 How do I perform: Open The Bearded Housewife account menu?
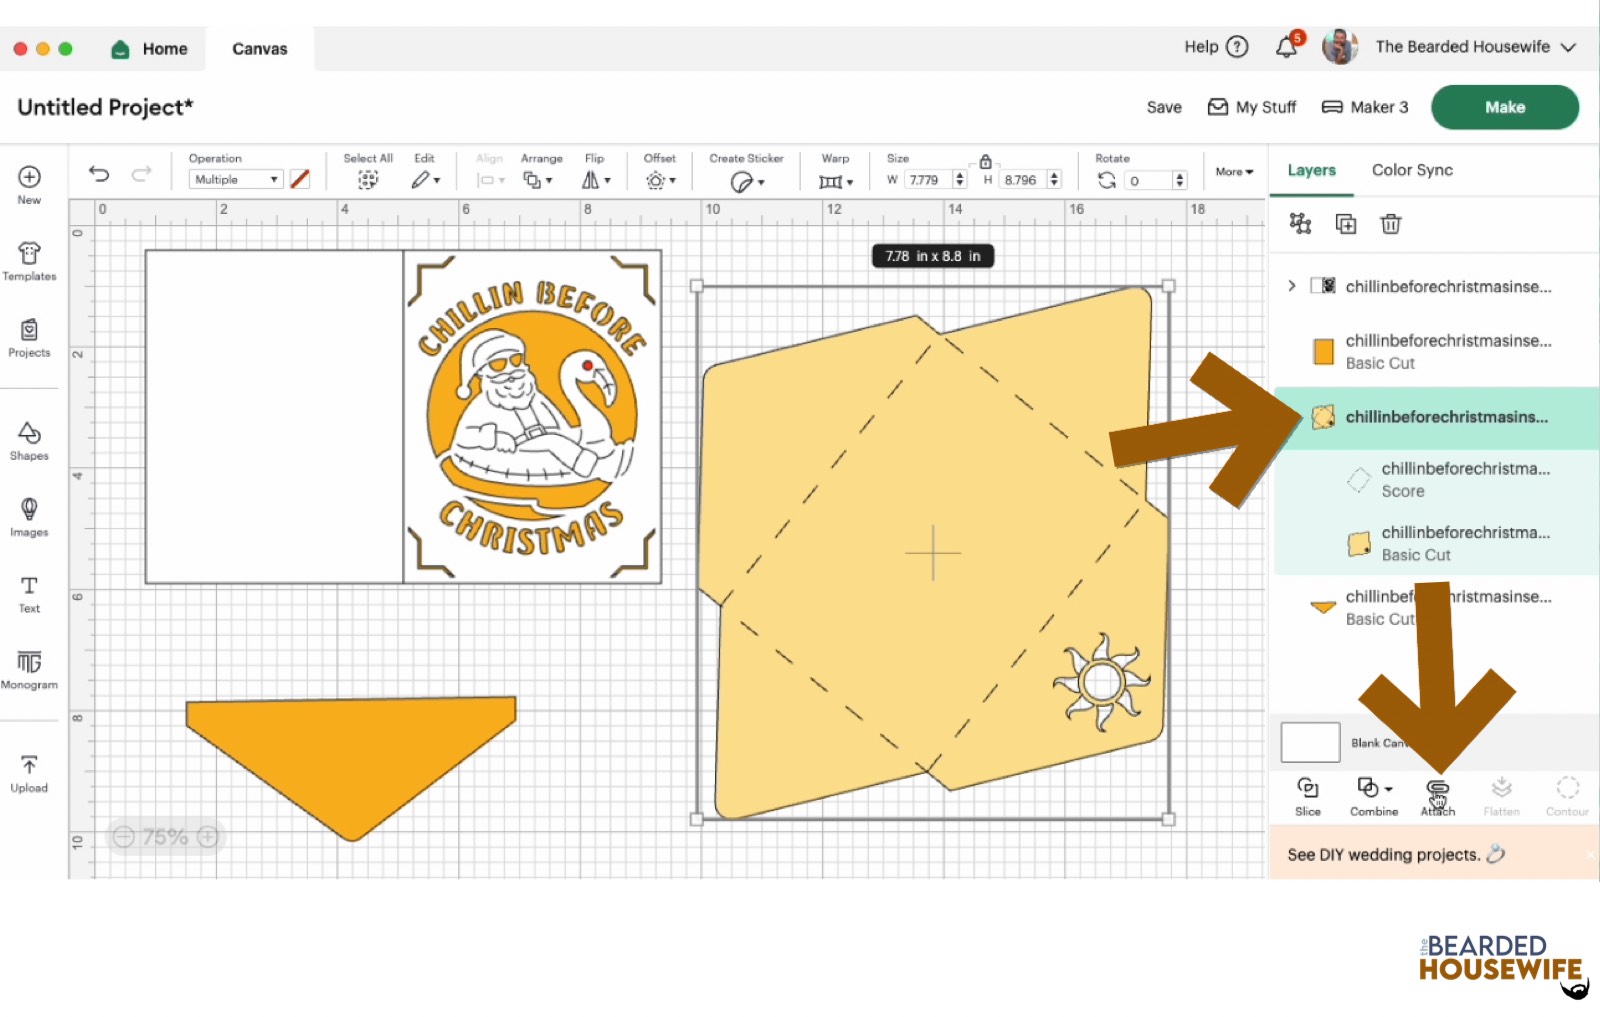(x=1476, y=46)
